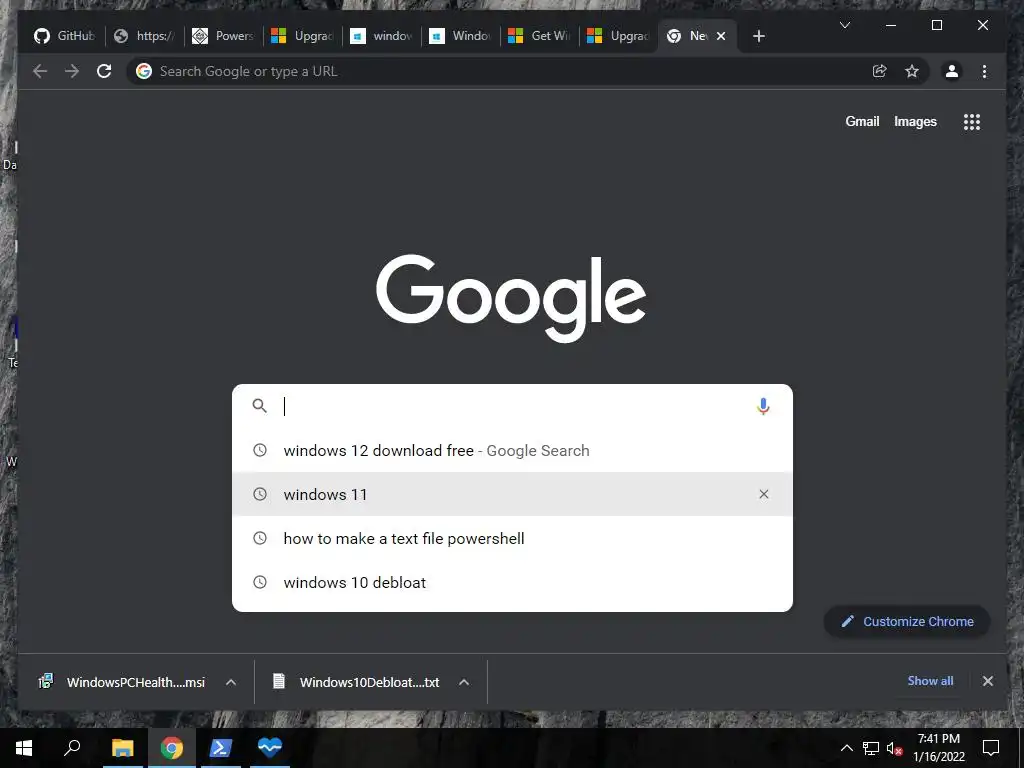Go back with the browser back arrow

40,71
